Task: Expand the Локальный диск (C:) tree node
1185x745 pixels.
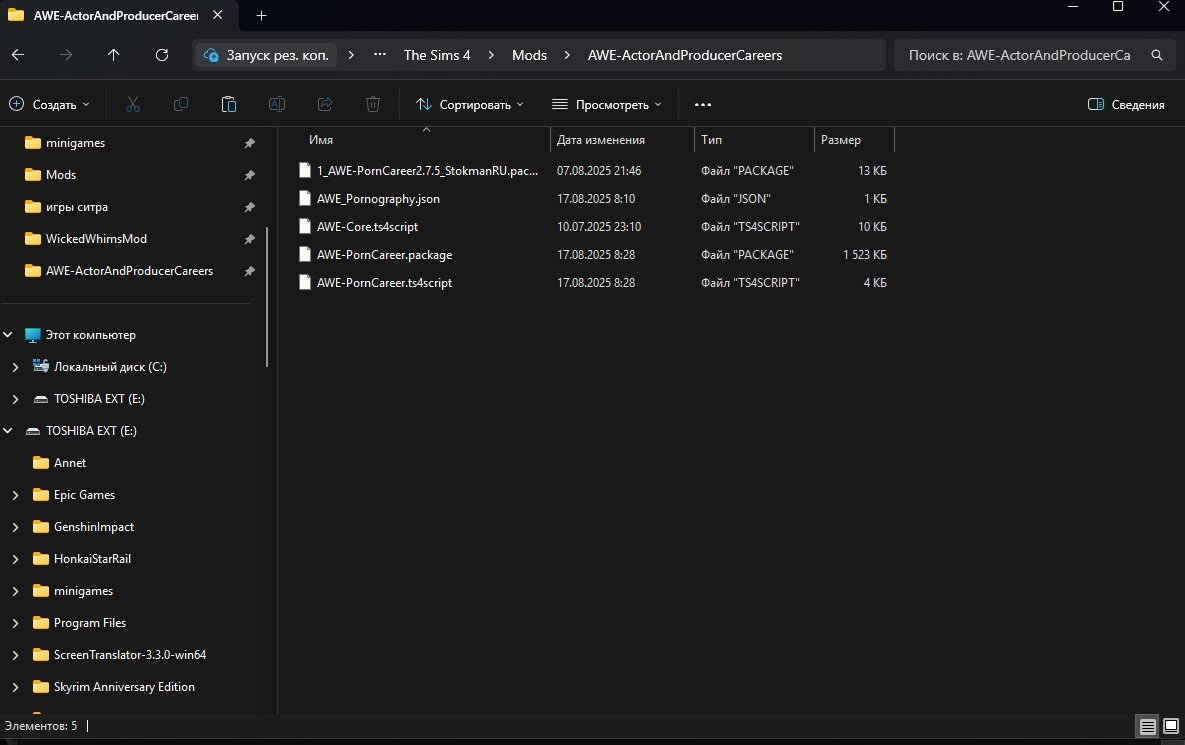Action: [x=15, y=367]
